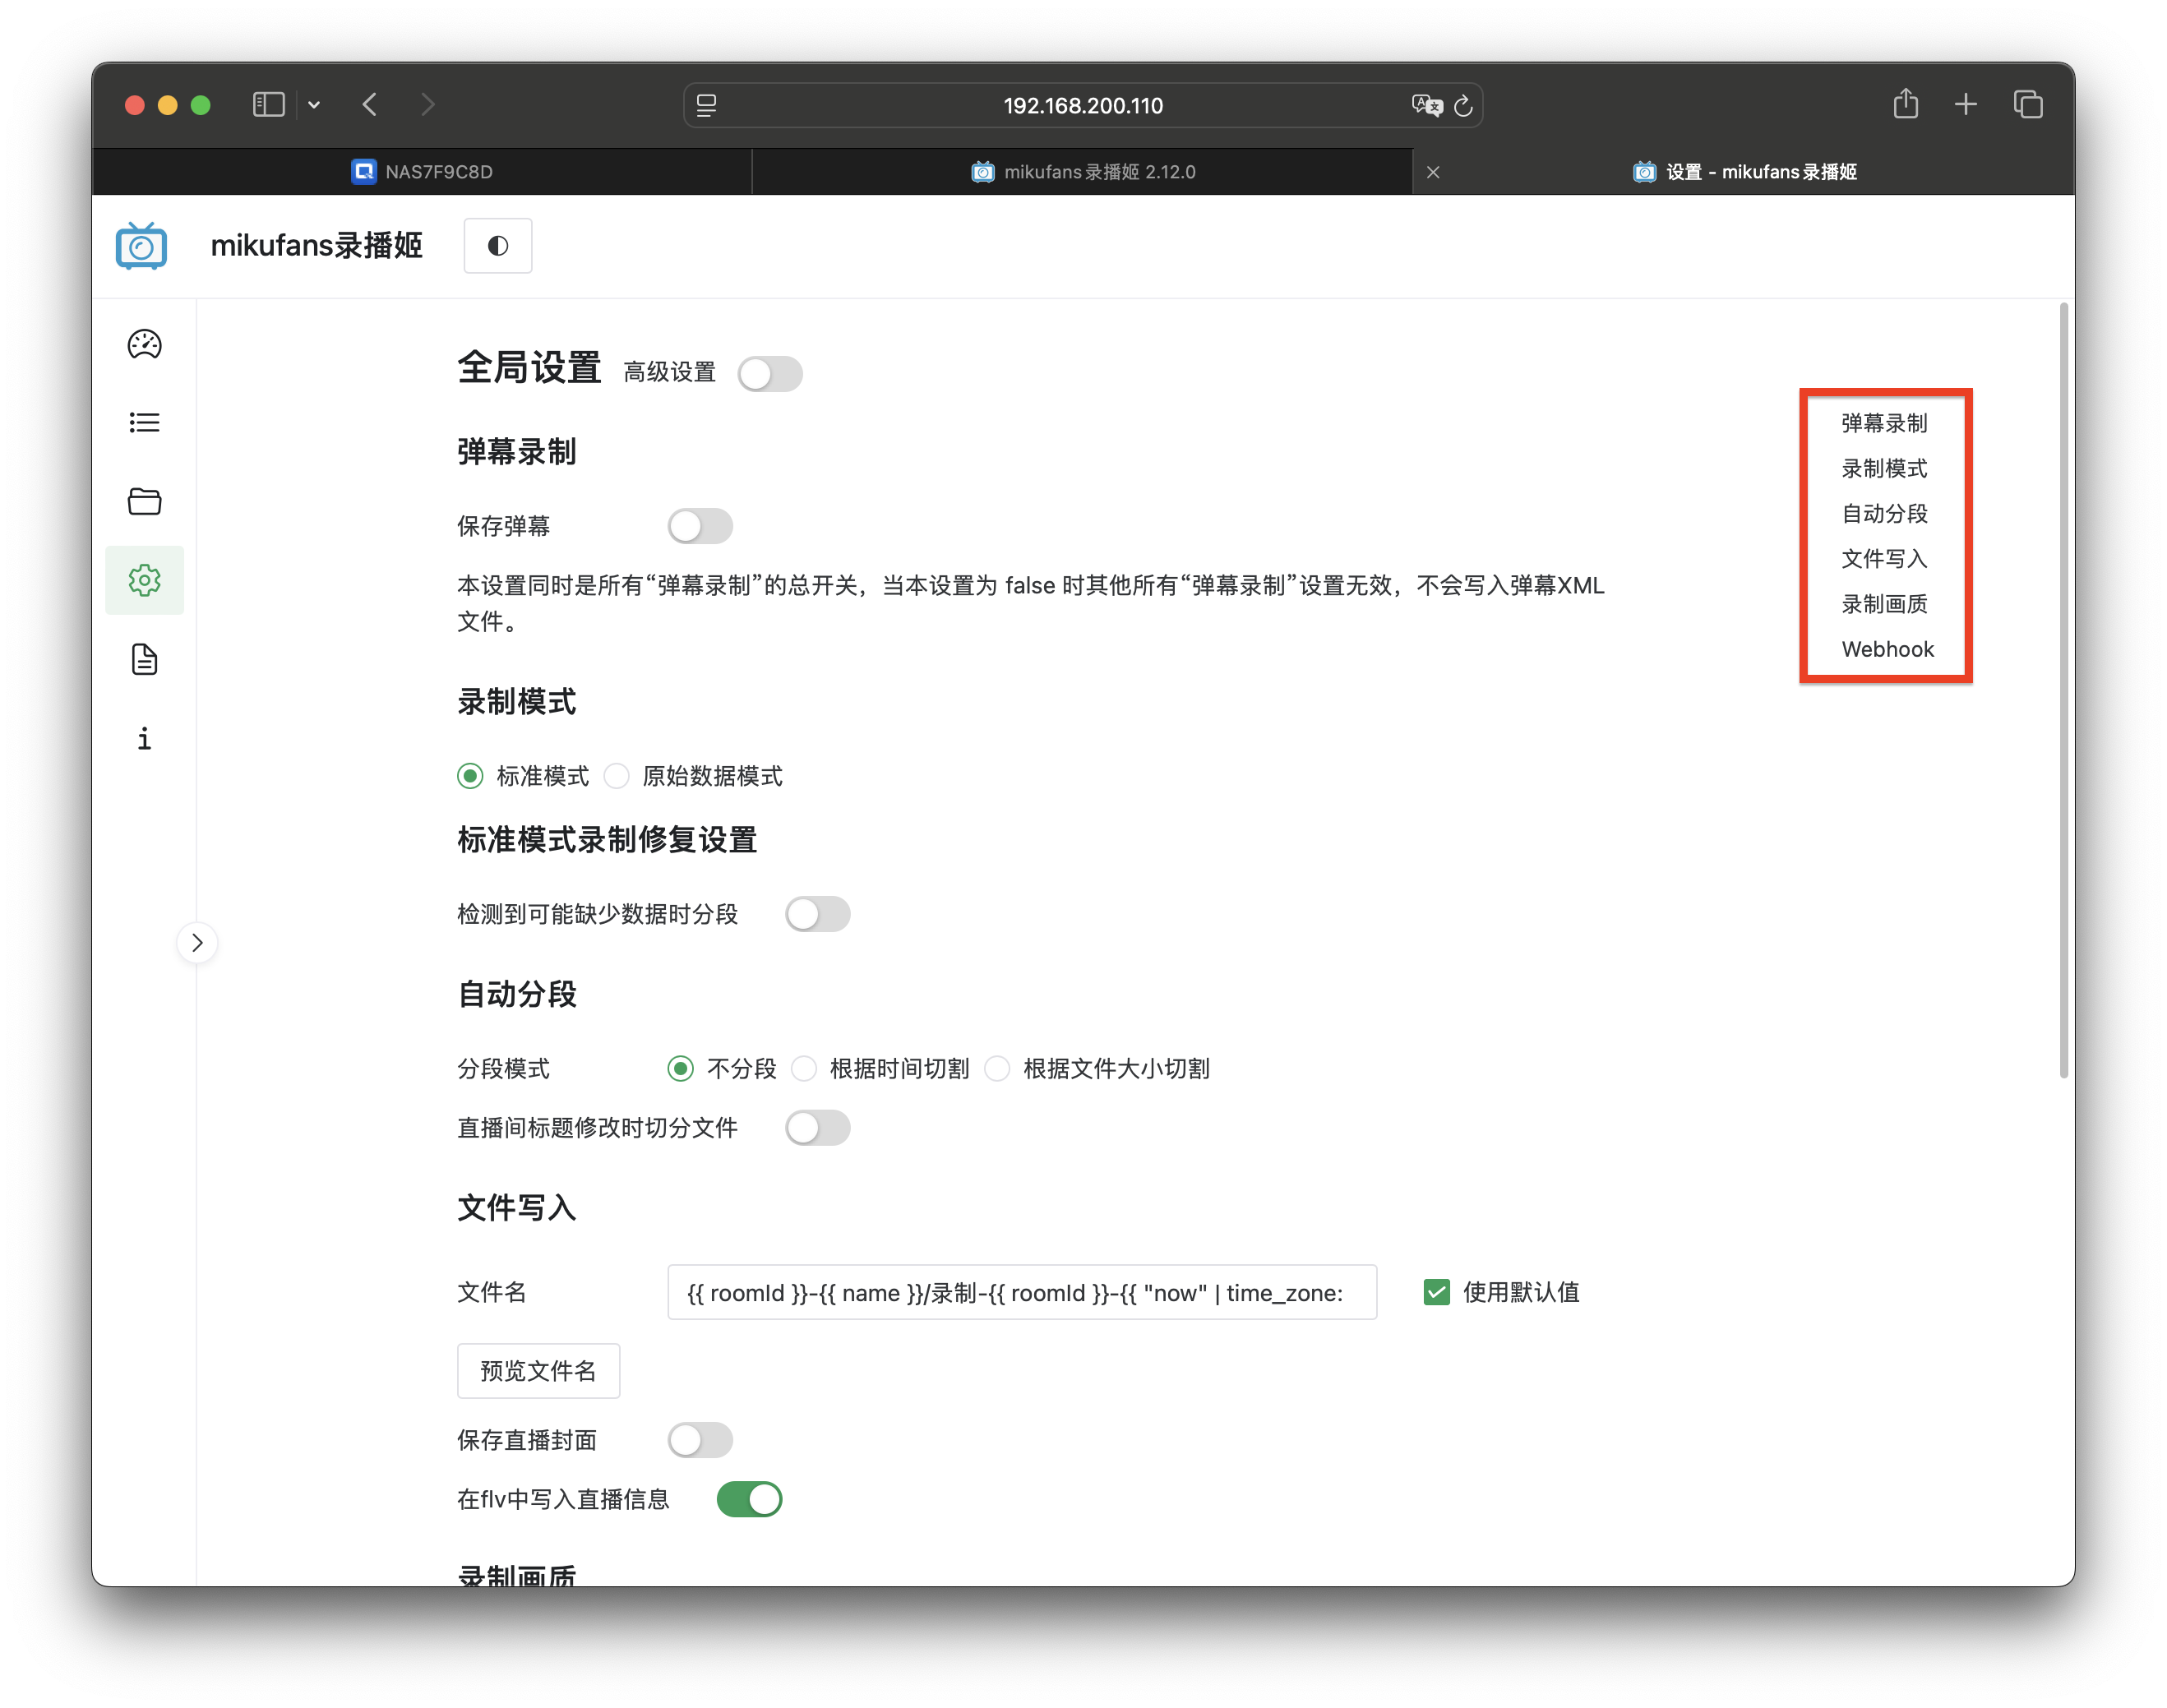The height and width of the screenshot is (1708, 2167).
Task: Click the 全局设置 heading
Action: (x=529, y=368)
